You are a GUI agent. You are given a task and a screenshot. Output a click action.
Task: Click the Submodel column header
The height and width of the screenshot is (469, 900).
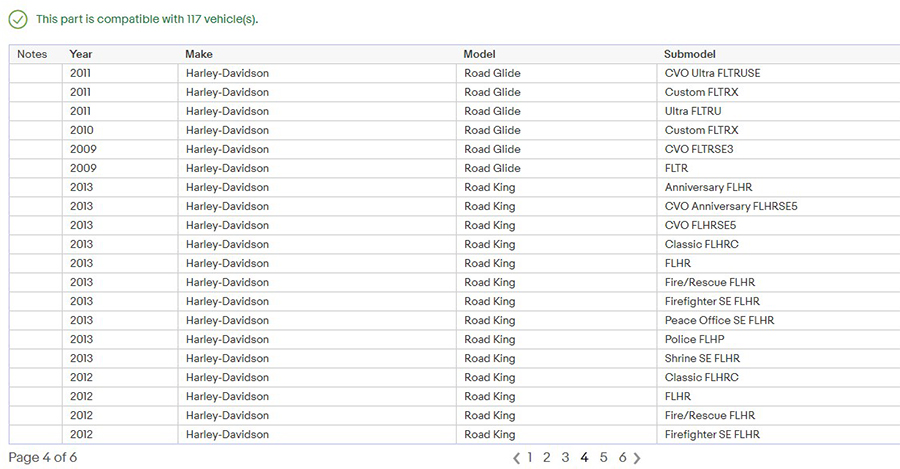(689, 54)
